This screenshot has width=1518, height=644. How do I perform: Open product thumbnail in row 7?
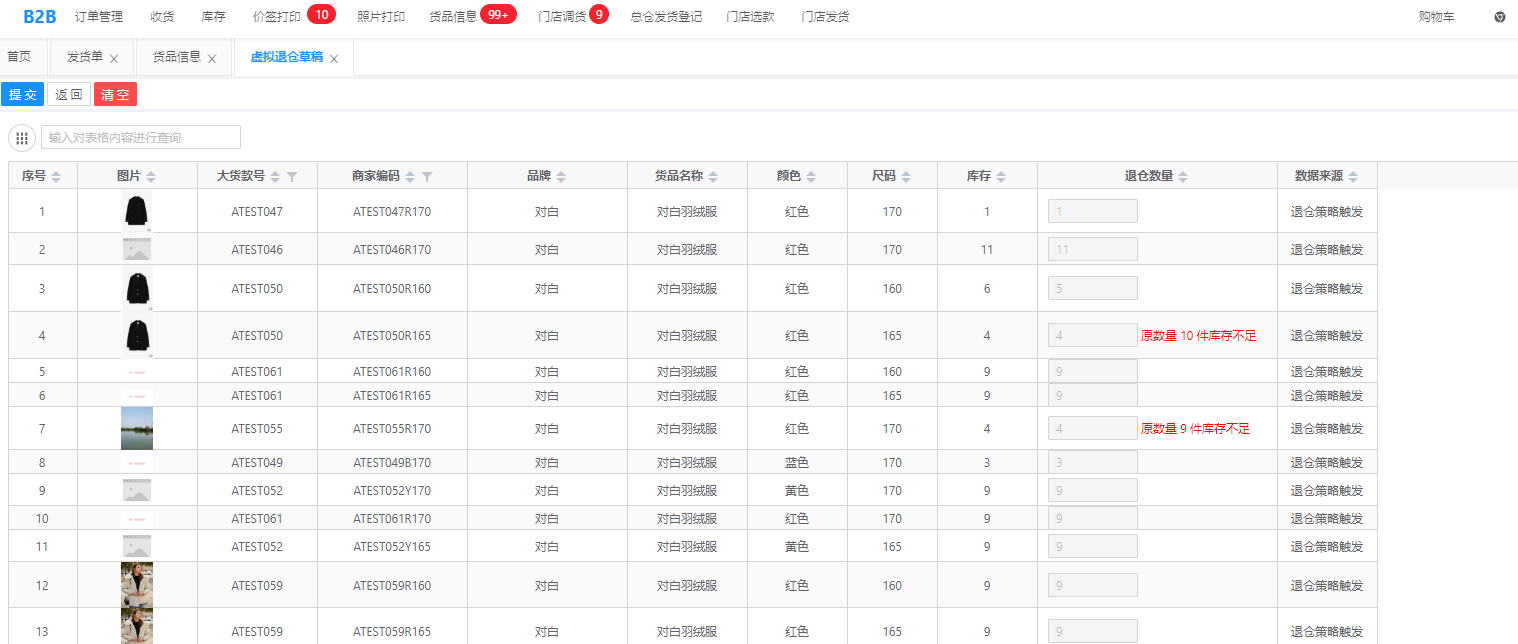[x=137, y=429]
